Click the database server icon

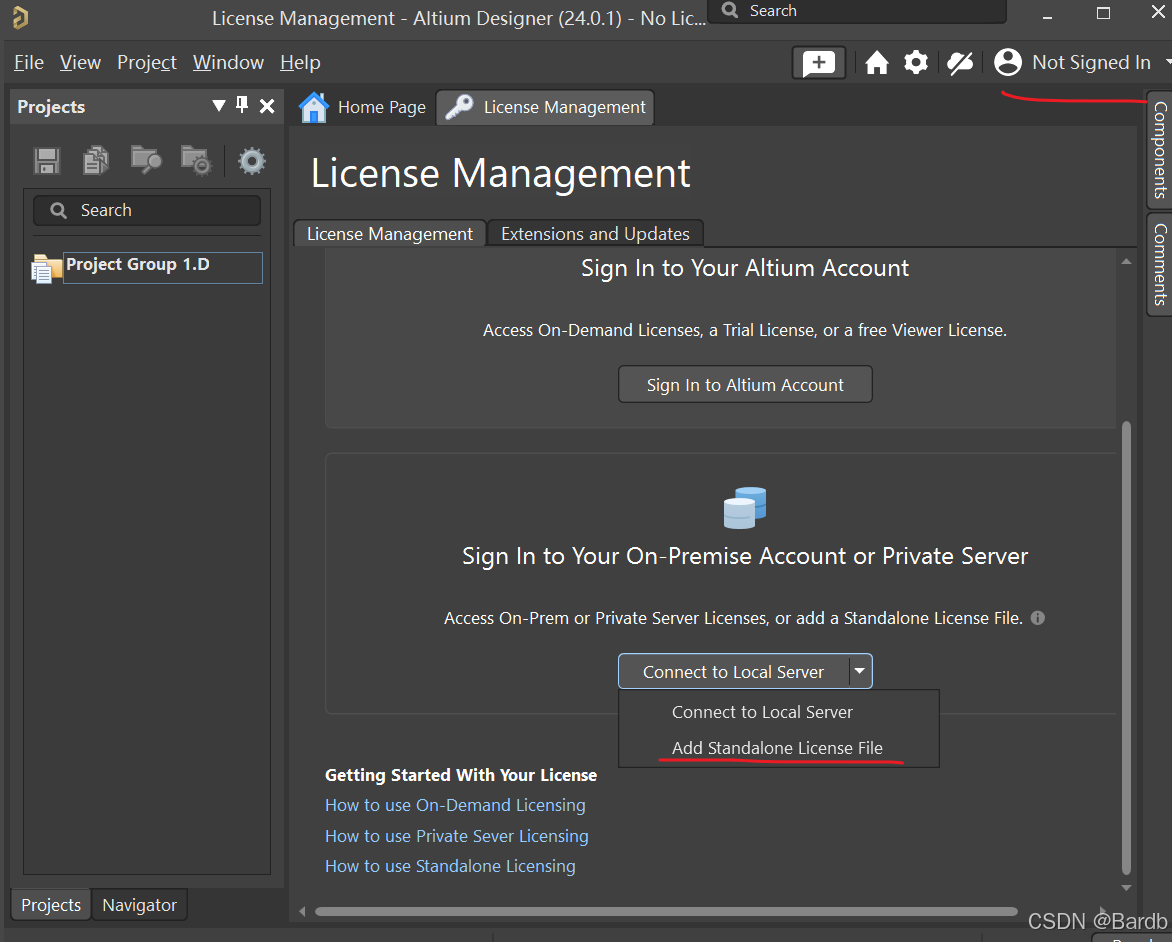(x=745, y=508)
